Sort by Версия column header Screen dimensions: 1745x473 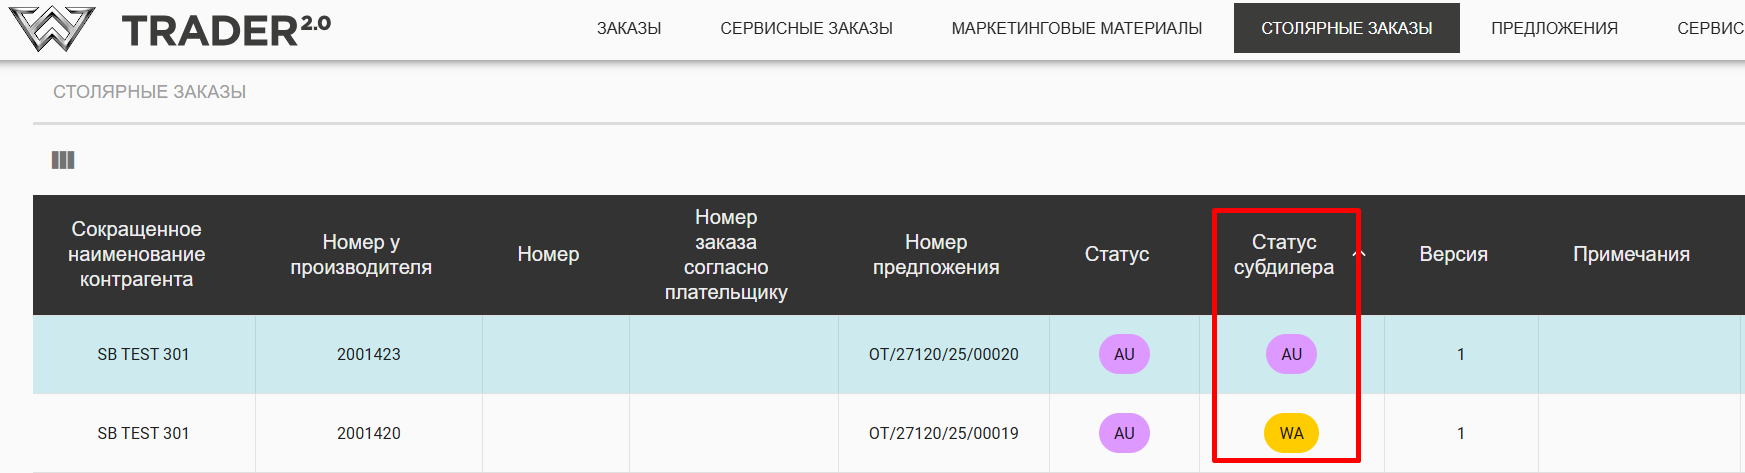1453,255
